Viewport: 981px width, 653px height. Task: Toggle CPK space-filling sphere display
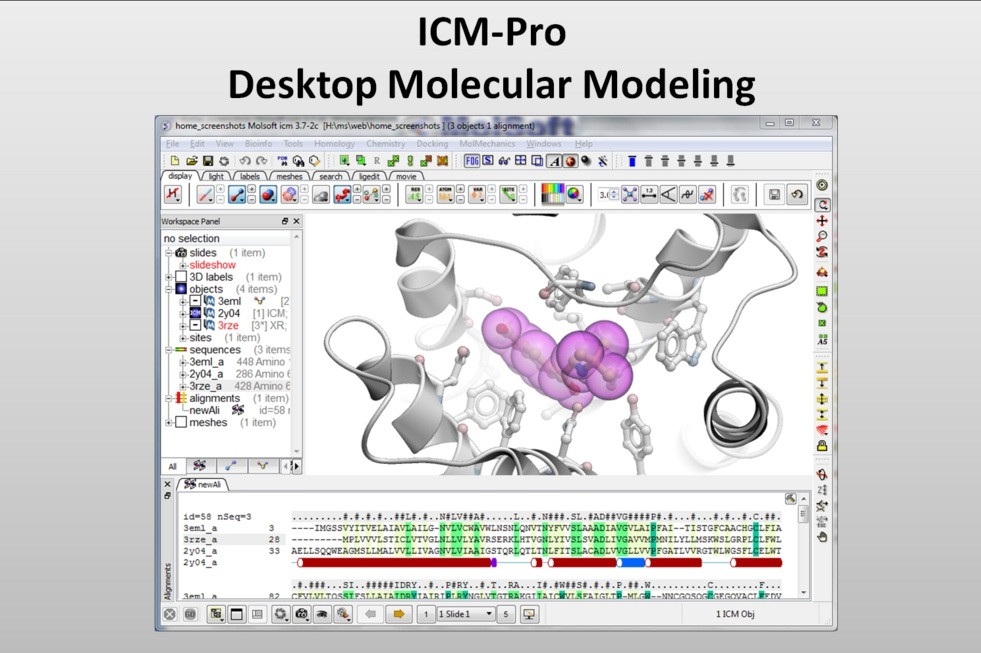[x=268, y=195]
